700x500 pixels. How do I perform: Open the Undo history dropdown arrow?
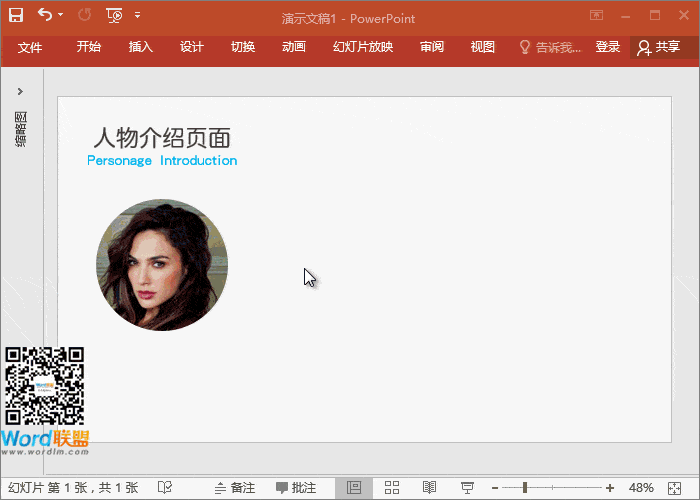[61, 15]
